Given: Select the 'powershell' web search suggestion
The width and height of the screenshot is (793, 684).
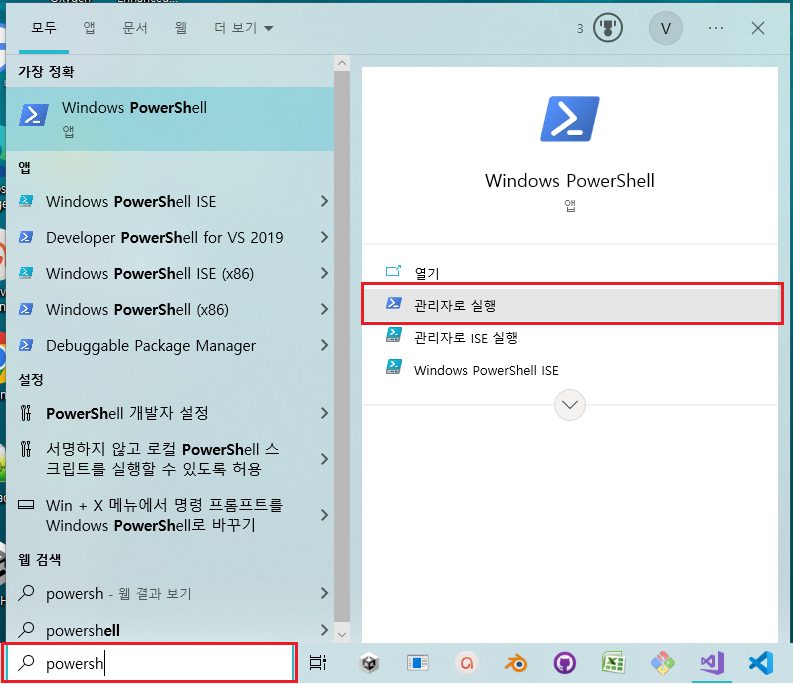Looking at the screenshot, I should tap(170, 630).
